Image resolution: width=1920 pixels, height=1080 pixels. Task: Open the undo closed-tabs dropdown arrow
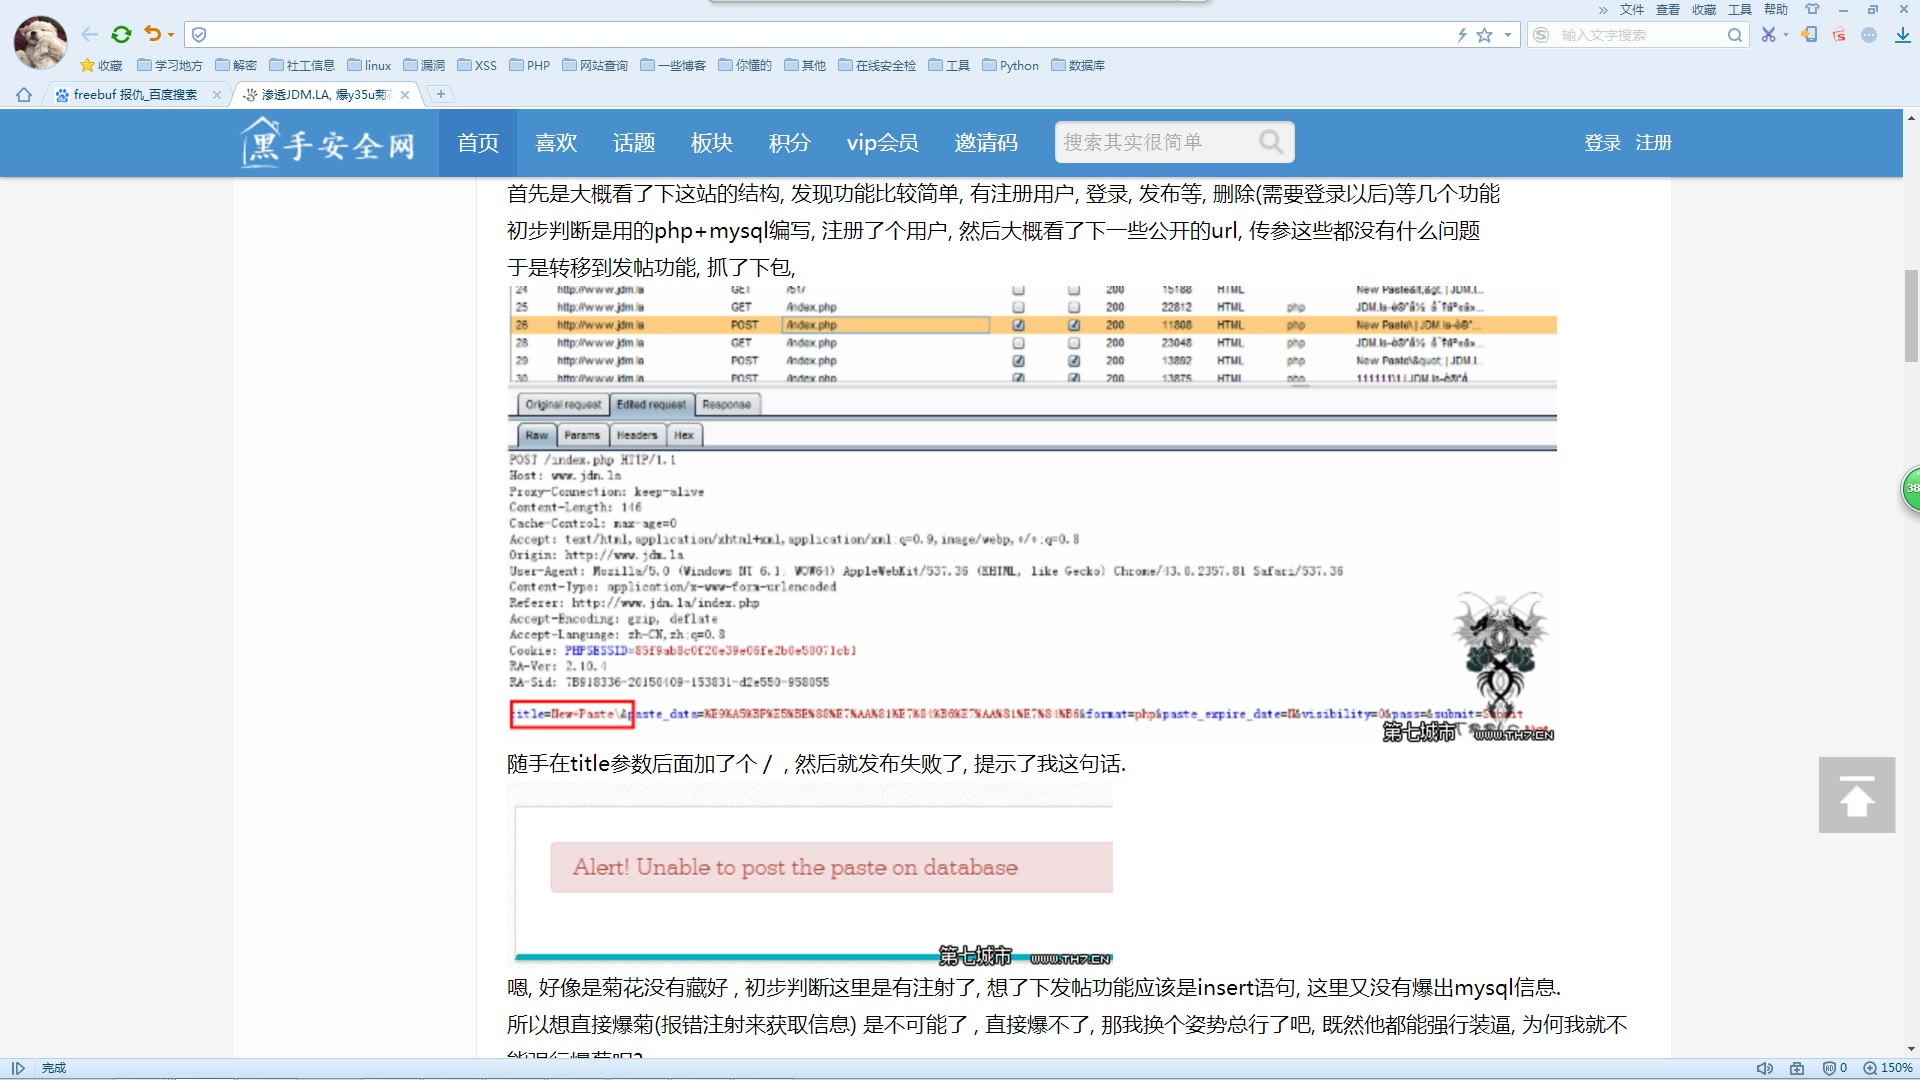tap(171, 35)
